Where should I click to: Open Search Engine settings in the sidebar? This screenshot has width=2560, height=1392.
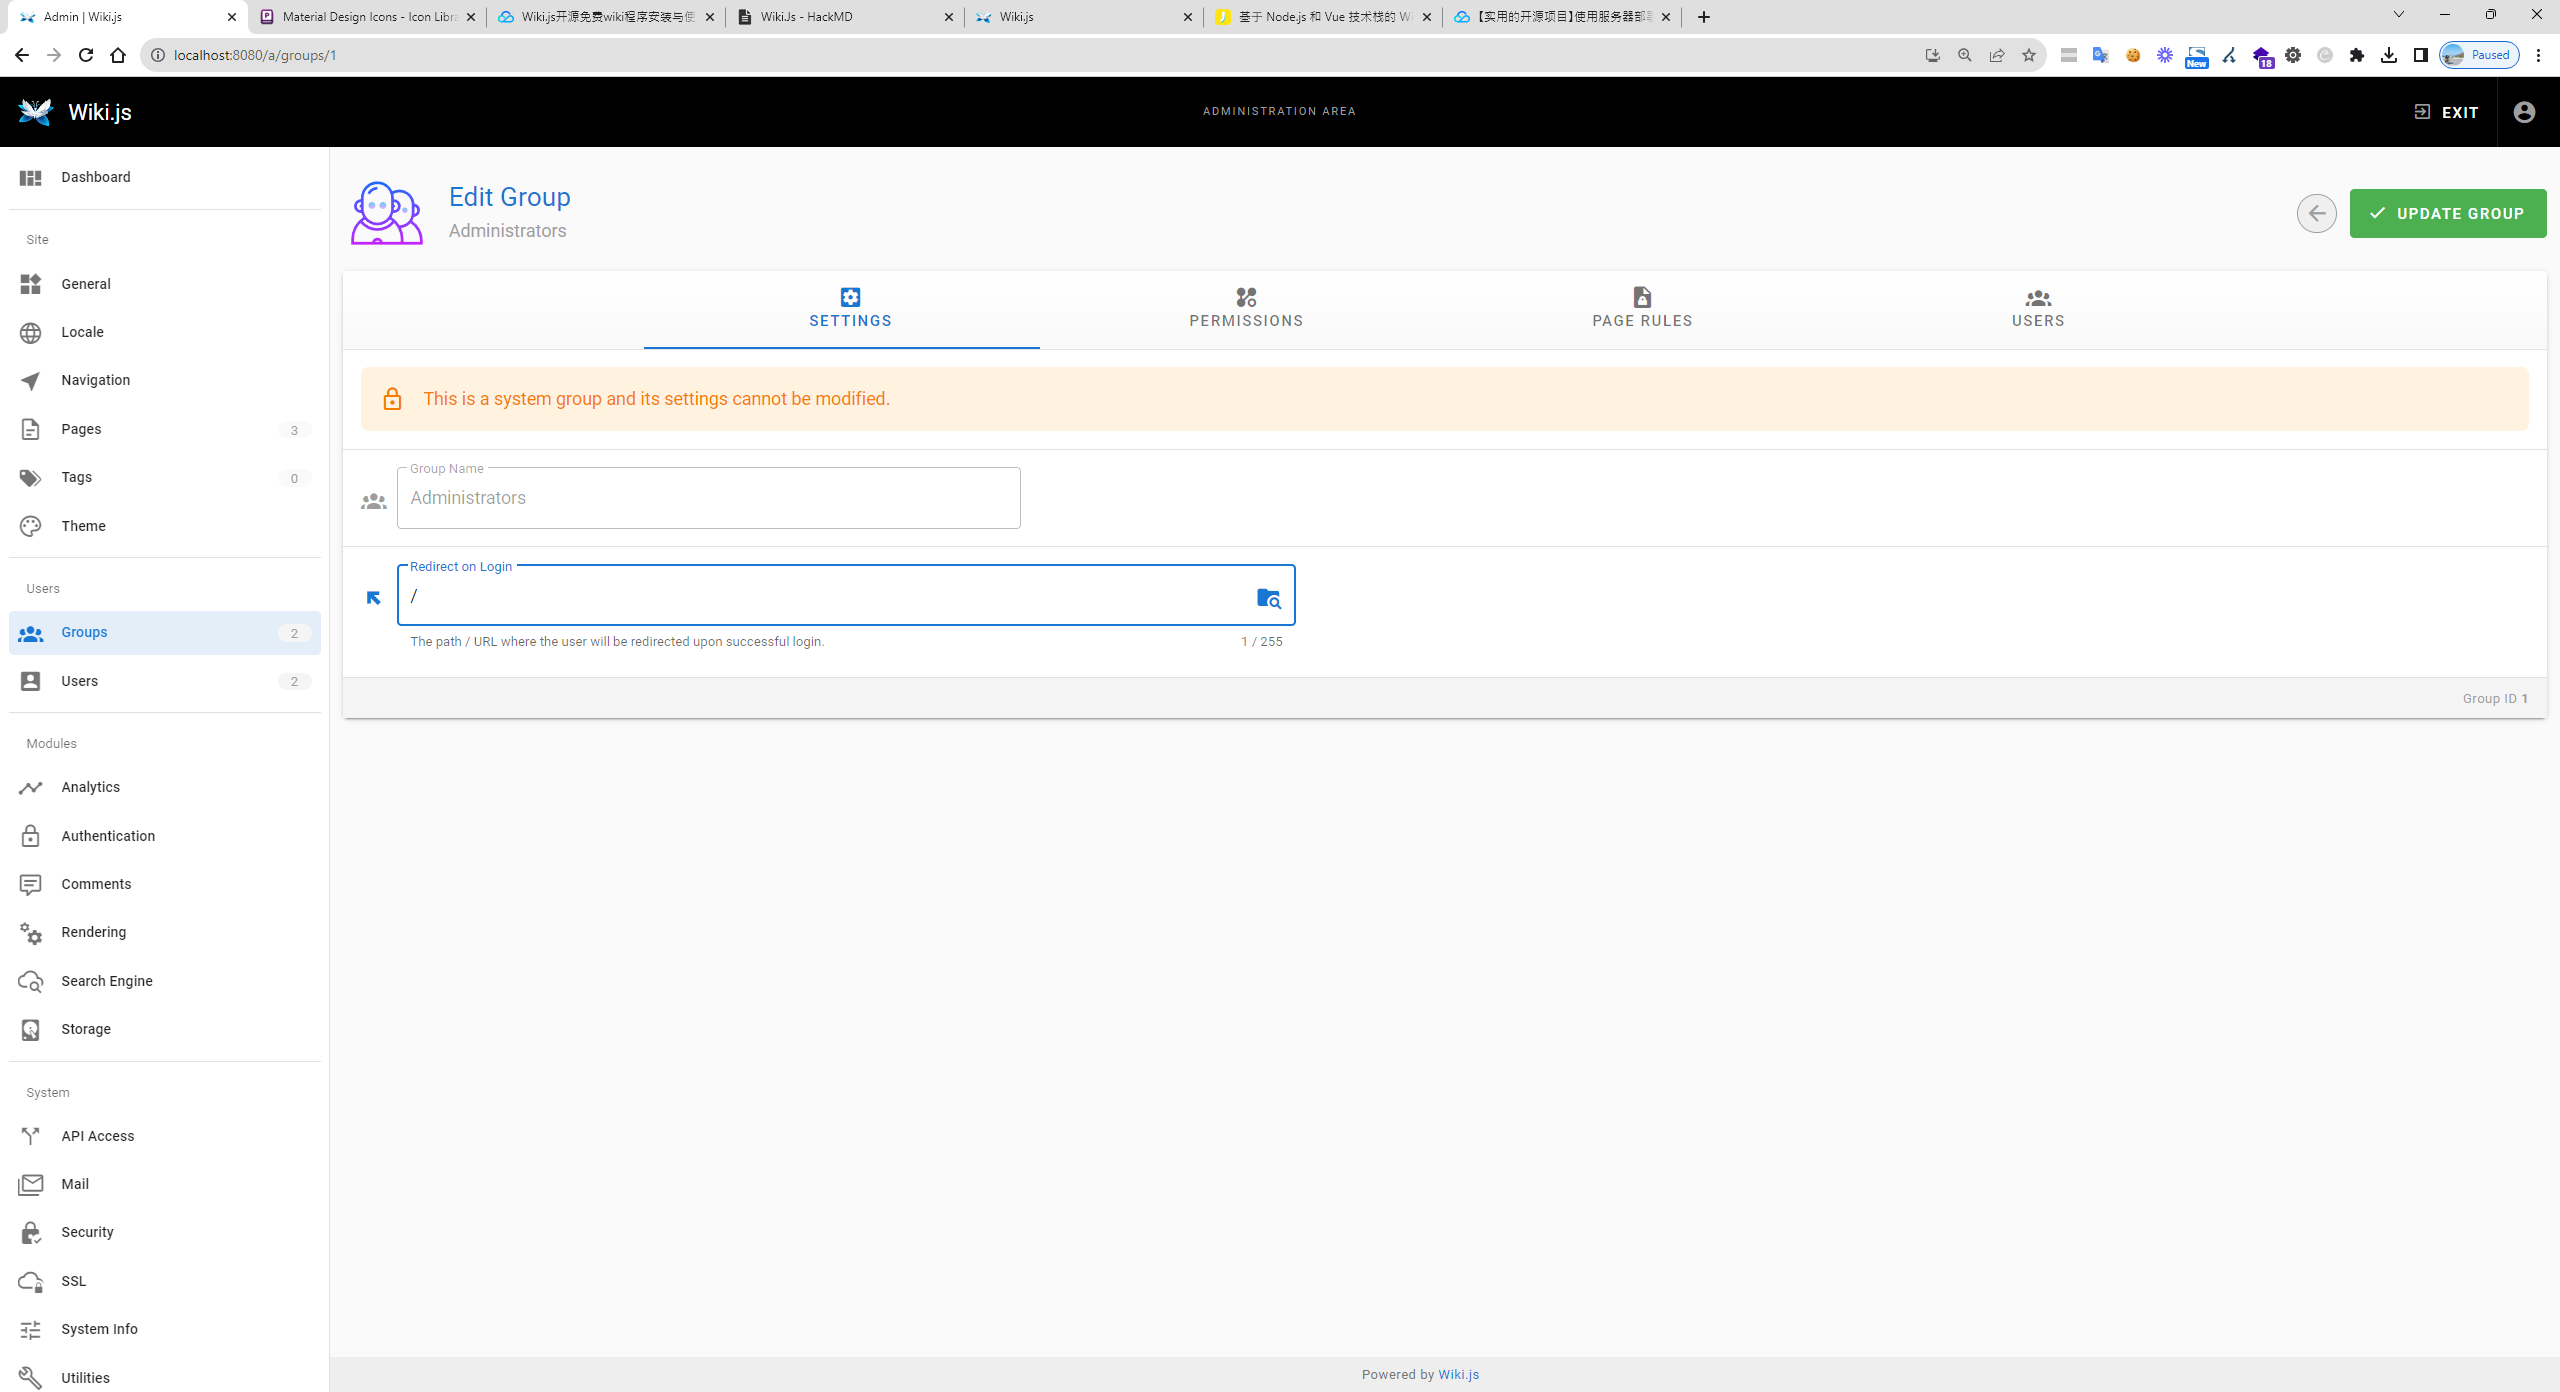[106, 981]
